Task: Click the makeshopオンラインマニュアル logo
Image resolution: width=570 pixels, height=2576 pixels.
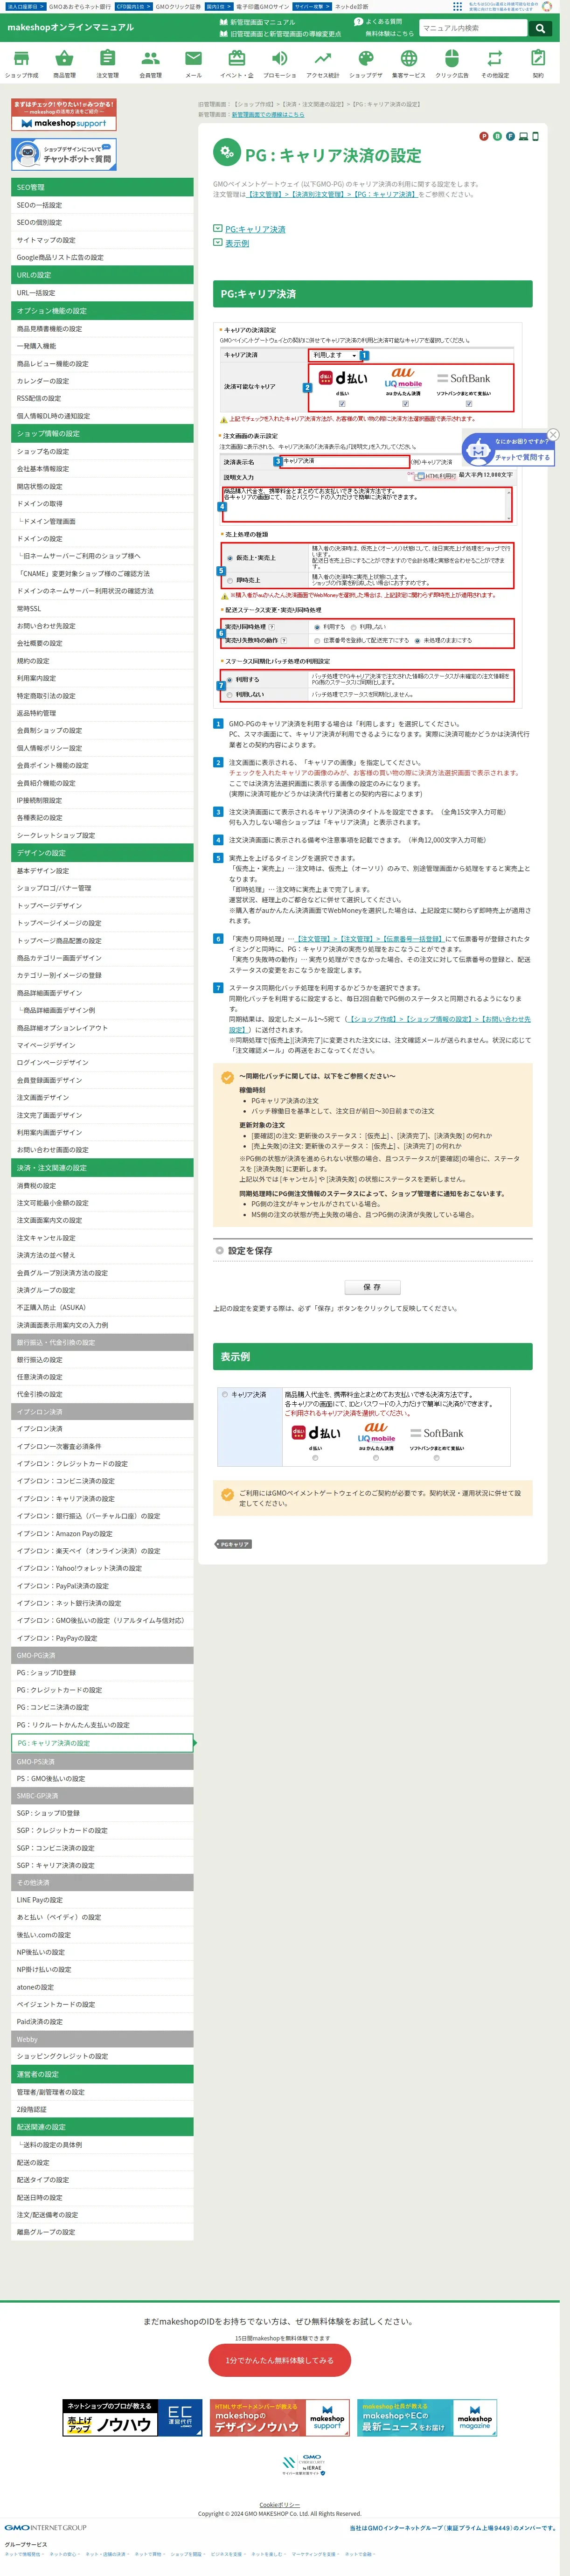Action: tap(70, 28)
